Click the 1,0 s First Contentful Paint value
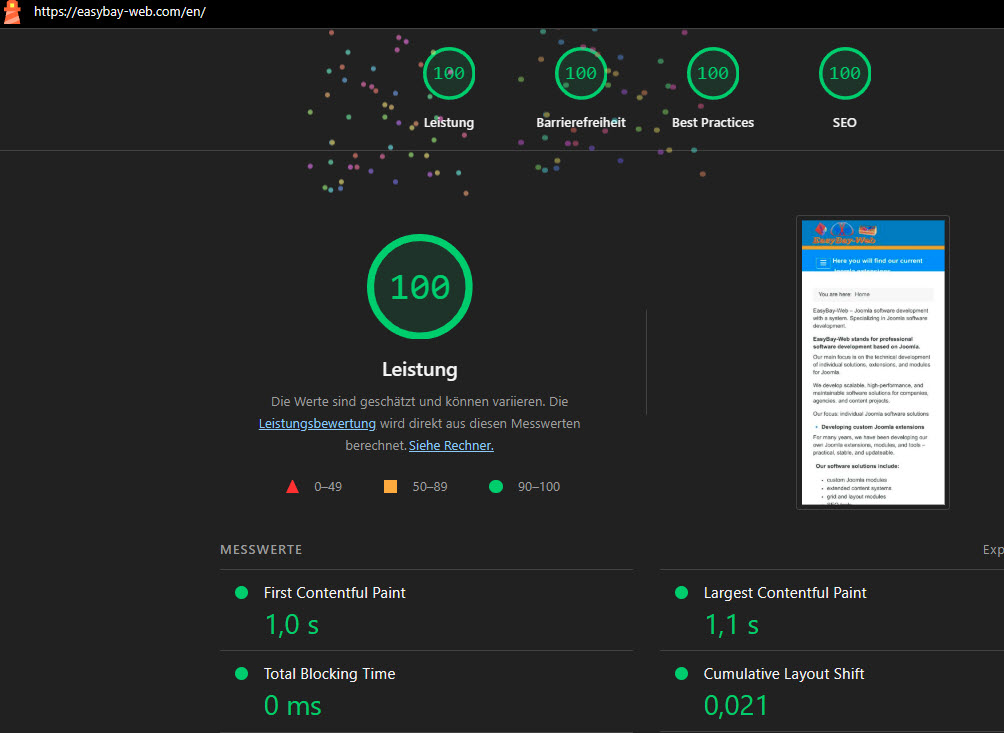 pyautogui.click(x=292, y=625)
